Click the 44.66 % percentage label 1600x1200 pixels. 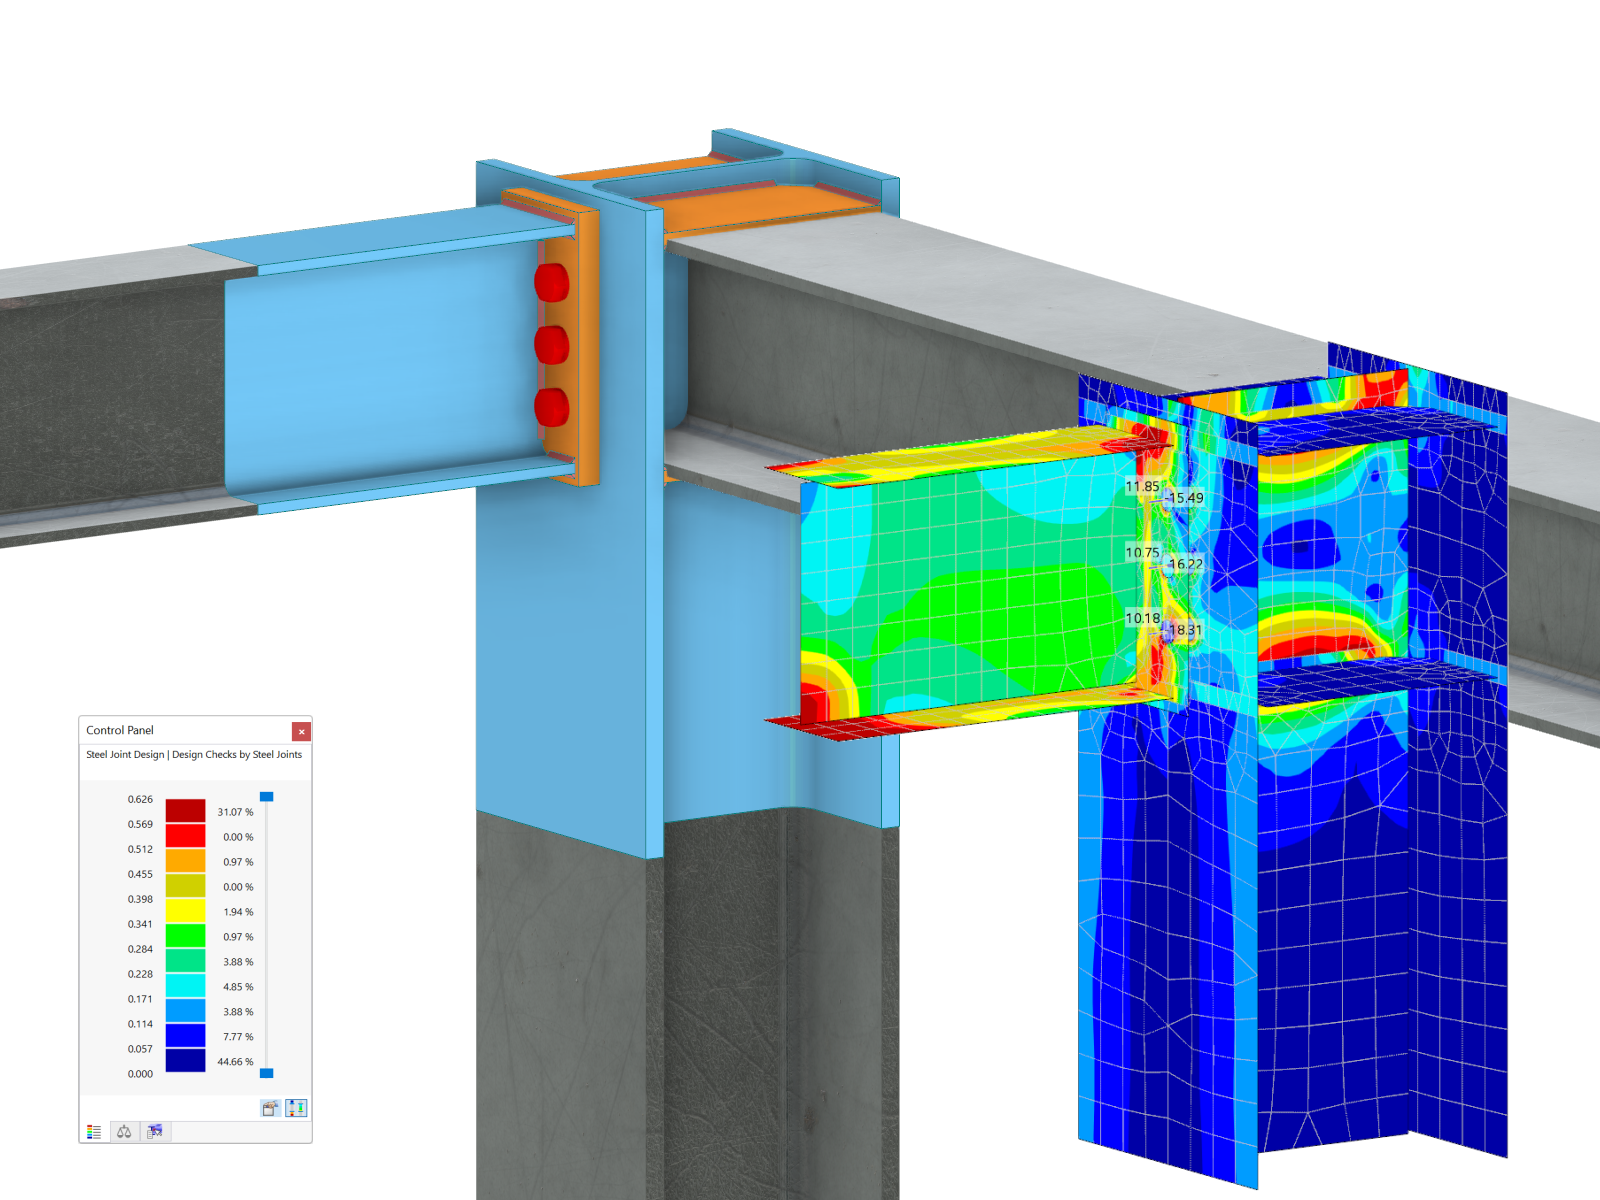(235, 1062)
